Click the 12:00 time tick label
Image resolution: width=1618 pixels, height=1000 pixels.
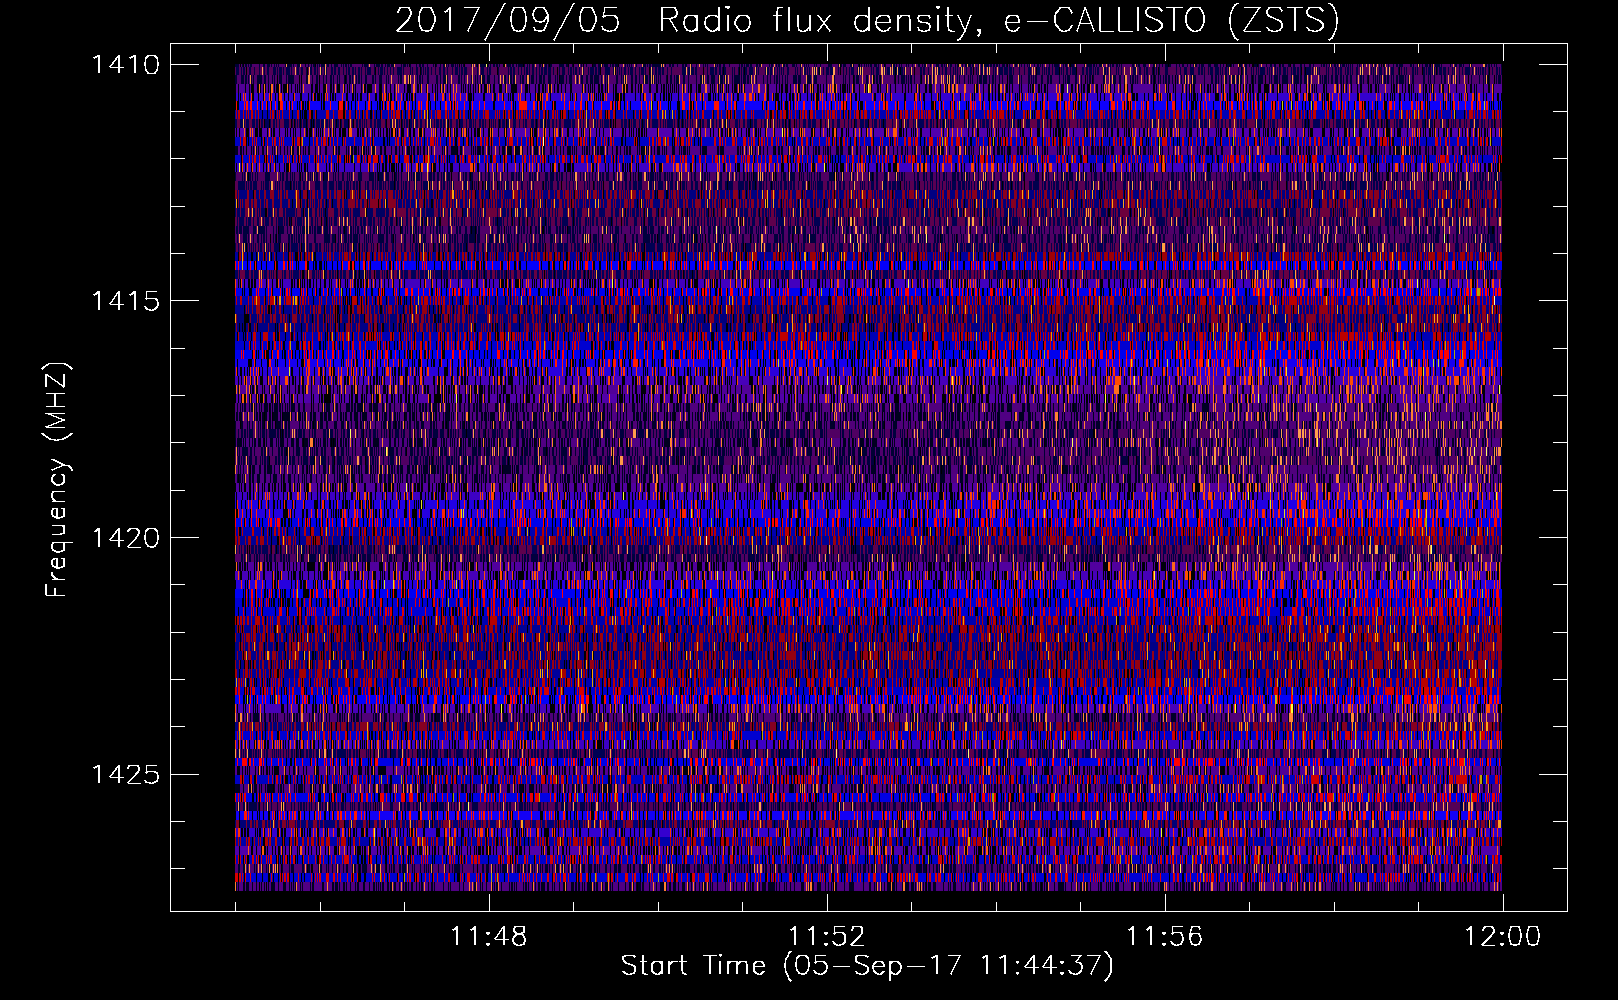pos(1502,937)
